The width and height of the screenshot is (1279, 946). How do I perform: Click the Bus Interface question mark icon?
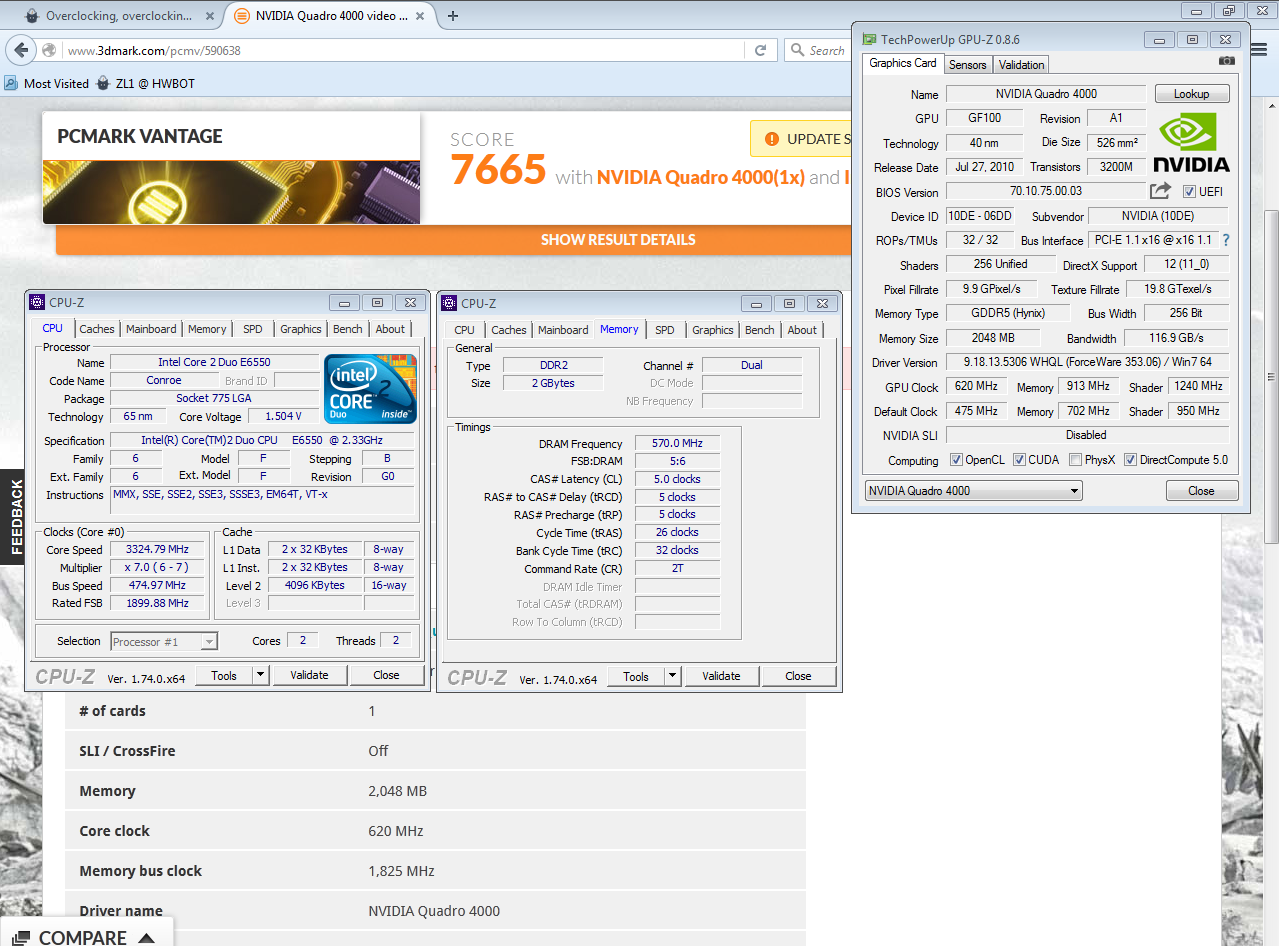click(x=1226, y=240)
